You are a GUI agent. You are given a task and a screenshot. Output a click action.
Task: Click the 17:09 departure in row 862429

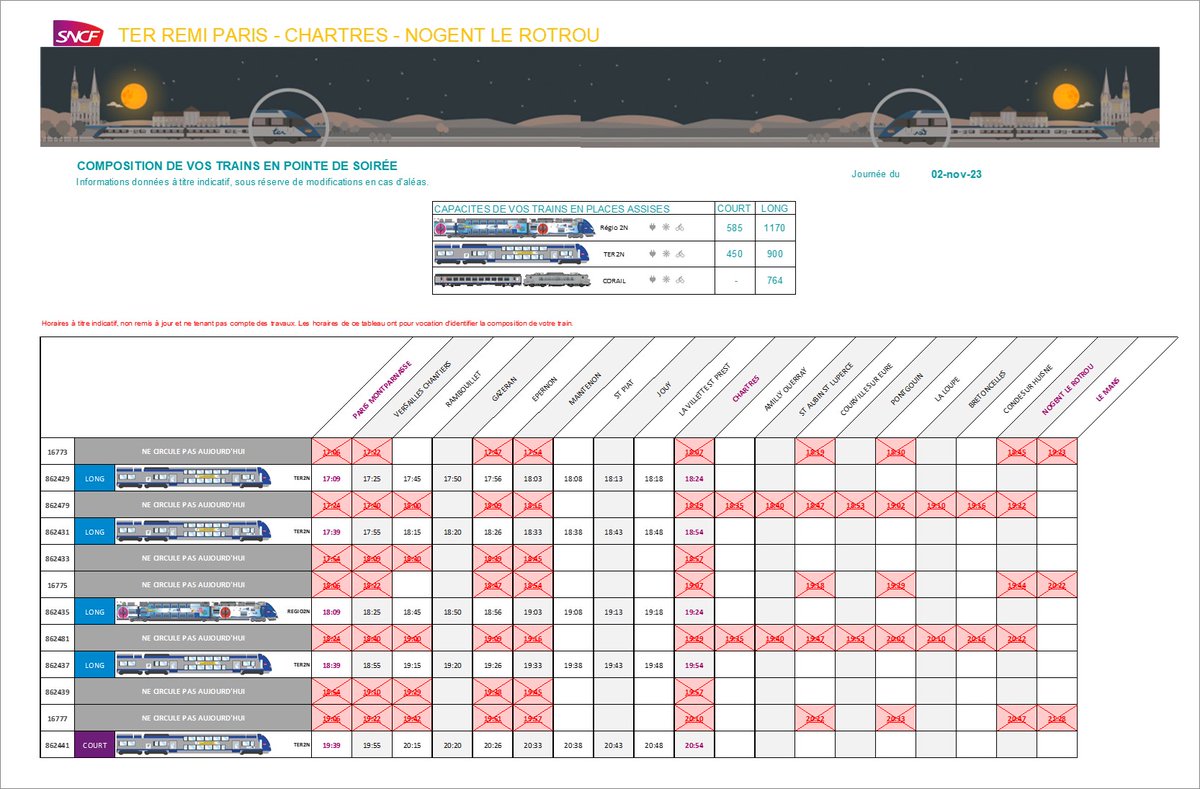pos(332,478)
